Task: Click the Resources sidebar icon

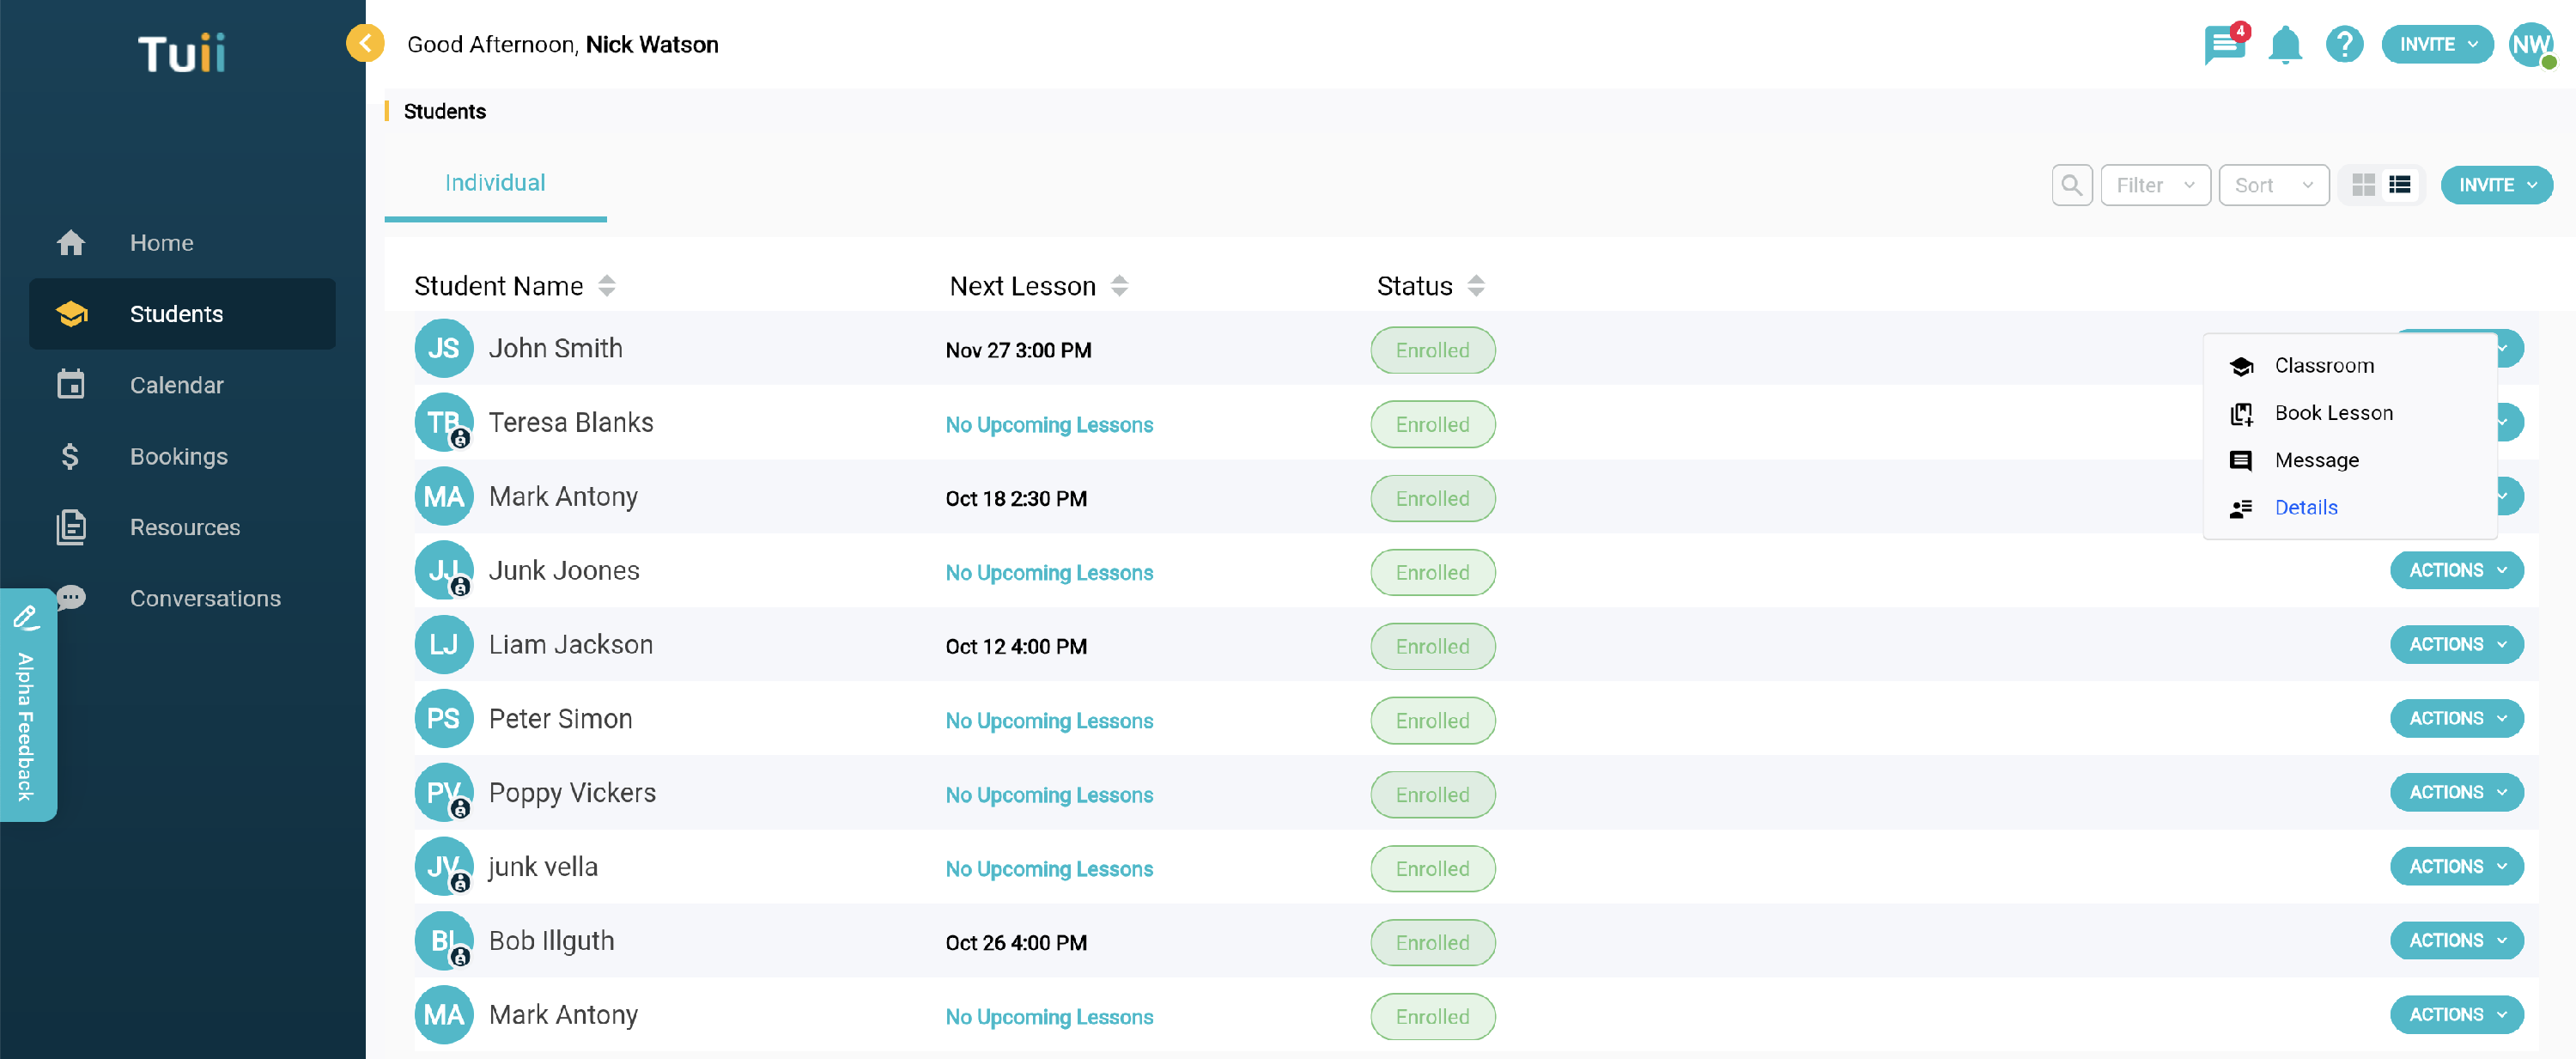Action: pyautogui.click(x=71, y=527)
